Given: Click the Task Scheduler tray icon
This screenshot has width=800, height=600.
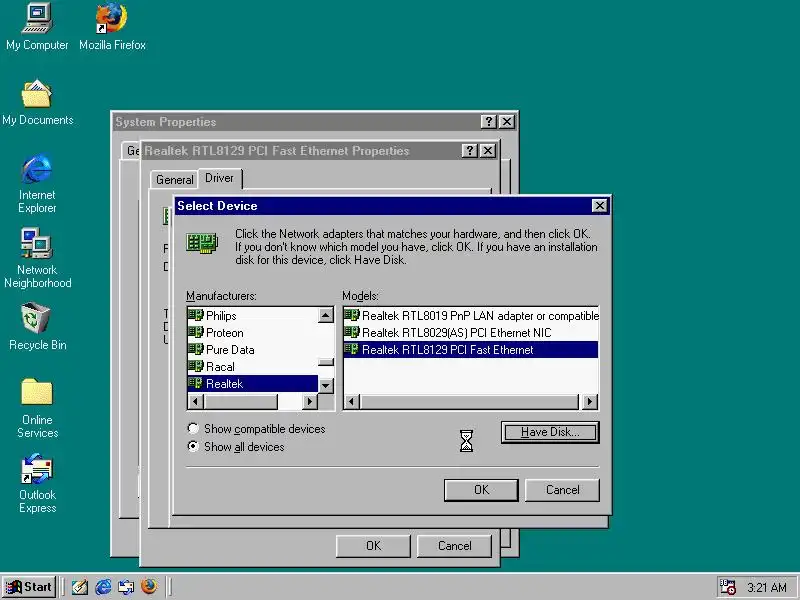Looking at the screenshot, I should pyautogui.click(x=728, y=587).
